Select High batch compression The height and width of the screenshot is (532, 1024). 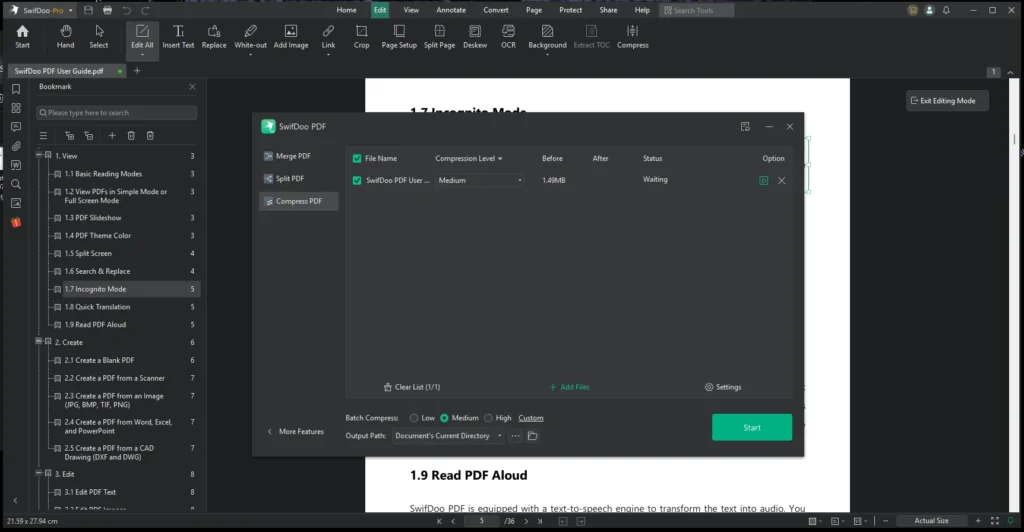pos(488,418)
